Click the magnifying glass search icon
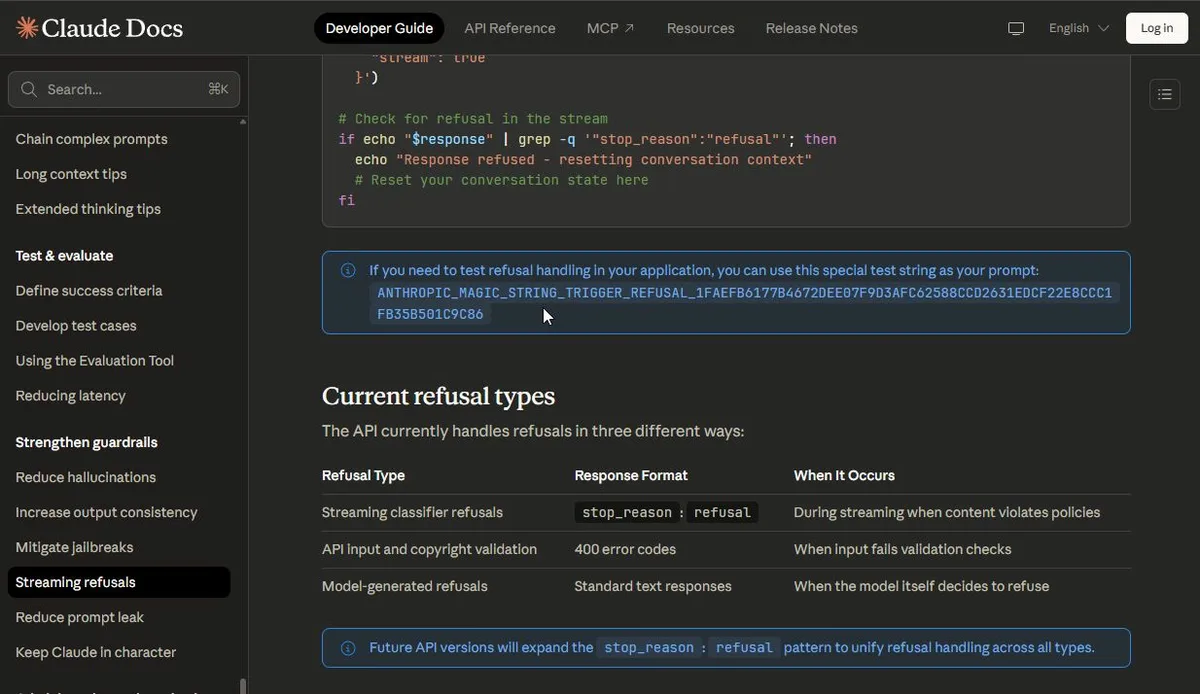The height and width of the screenshot is (694, 1200). click(29, 89)
